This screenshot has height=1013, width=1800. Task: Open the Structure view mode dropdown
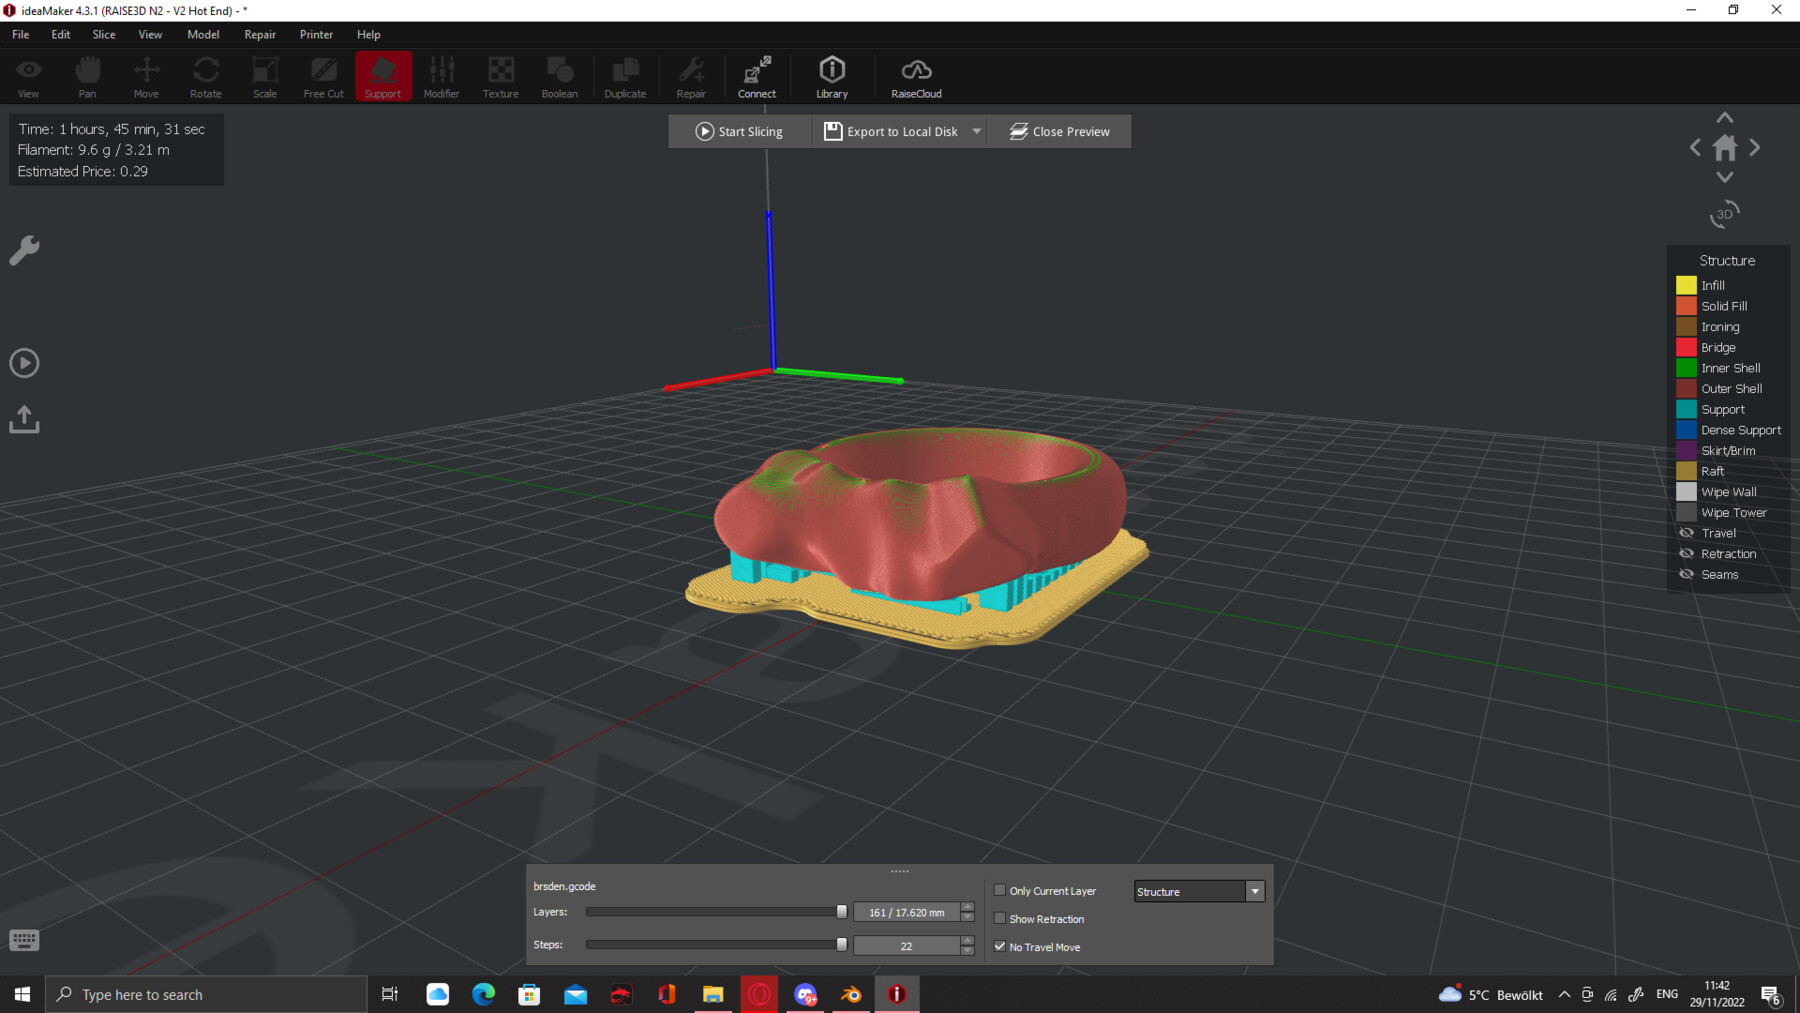coord(1255,890)
